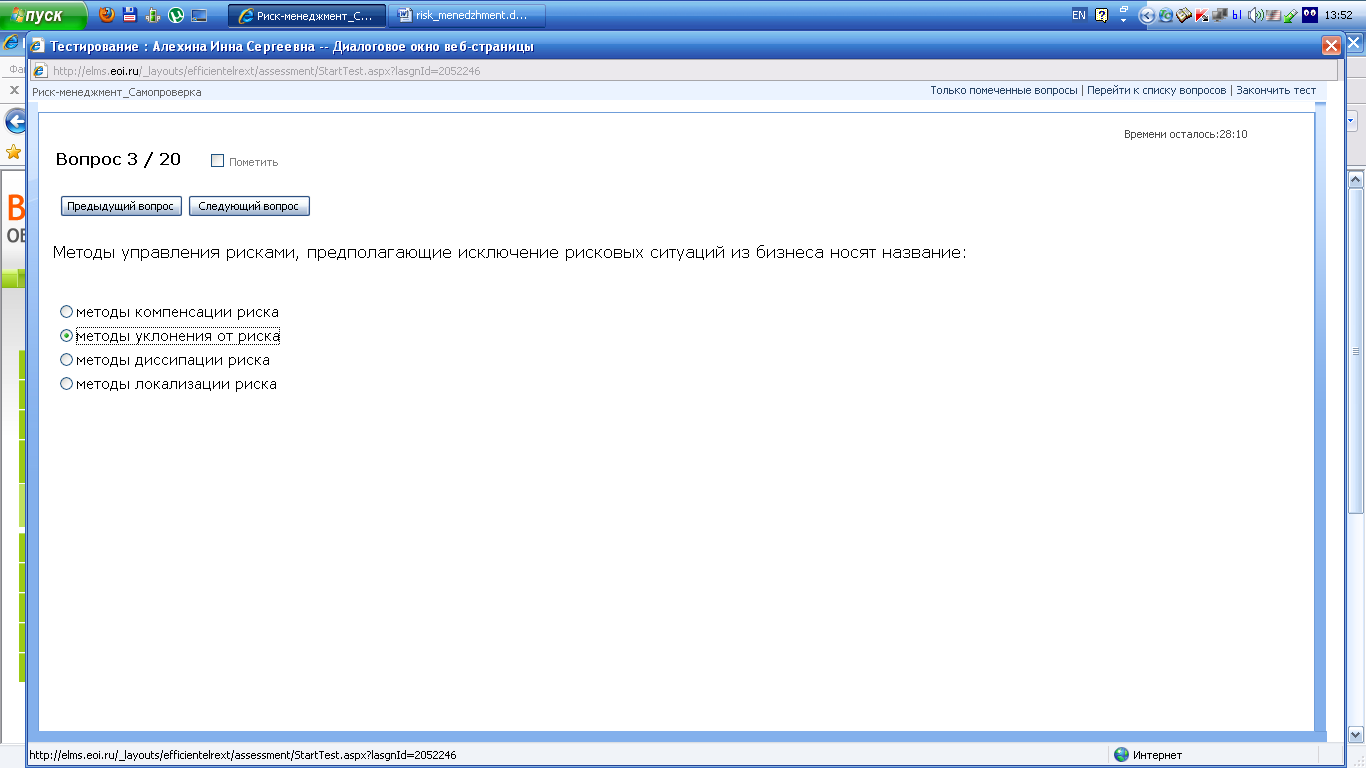
Task: Go to Следующий вопрос
Action: (x=249, y=206)
